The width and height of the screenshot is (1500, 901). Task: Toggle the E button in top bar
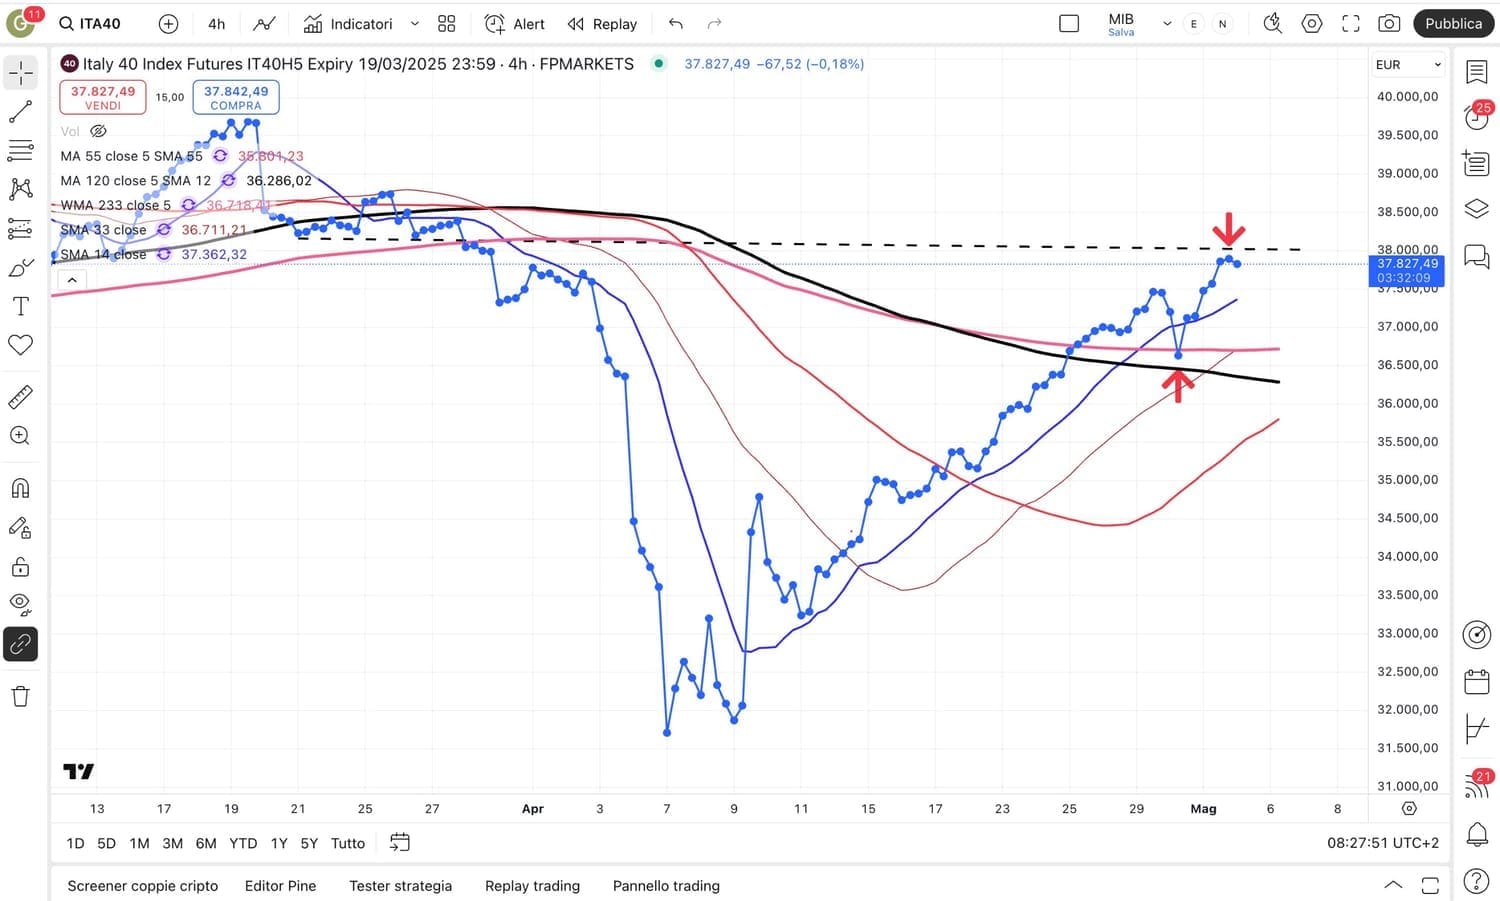(1194, 24)
